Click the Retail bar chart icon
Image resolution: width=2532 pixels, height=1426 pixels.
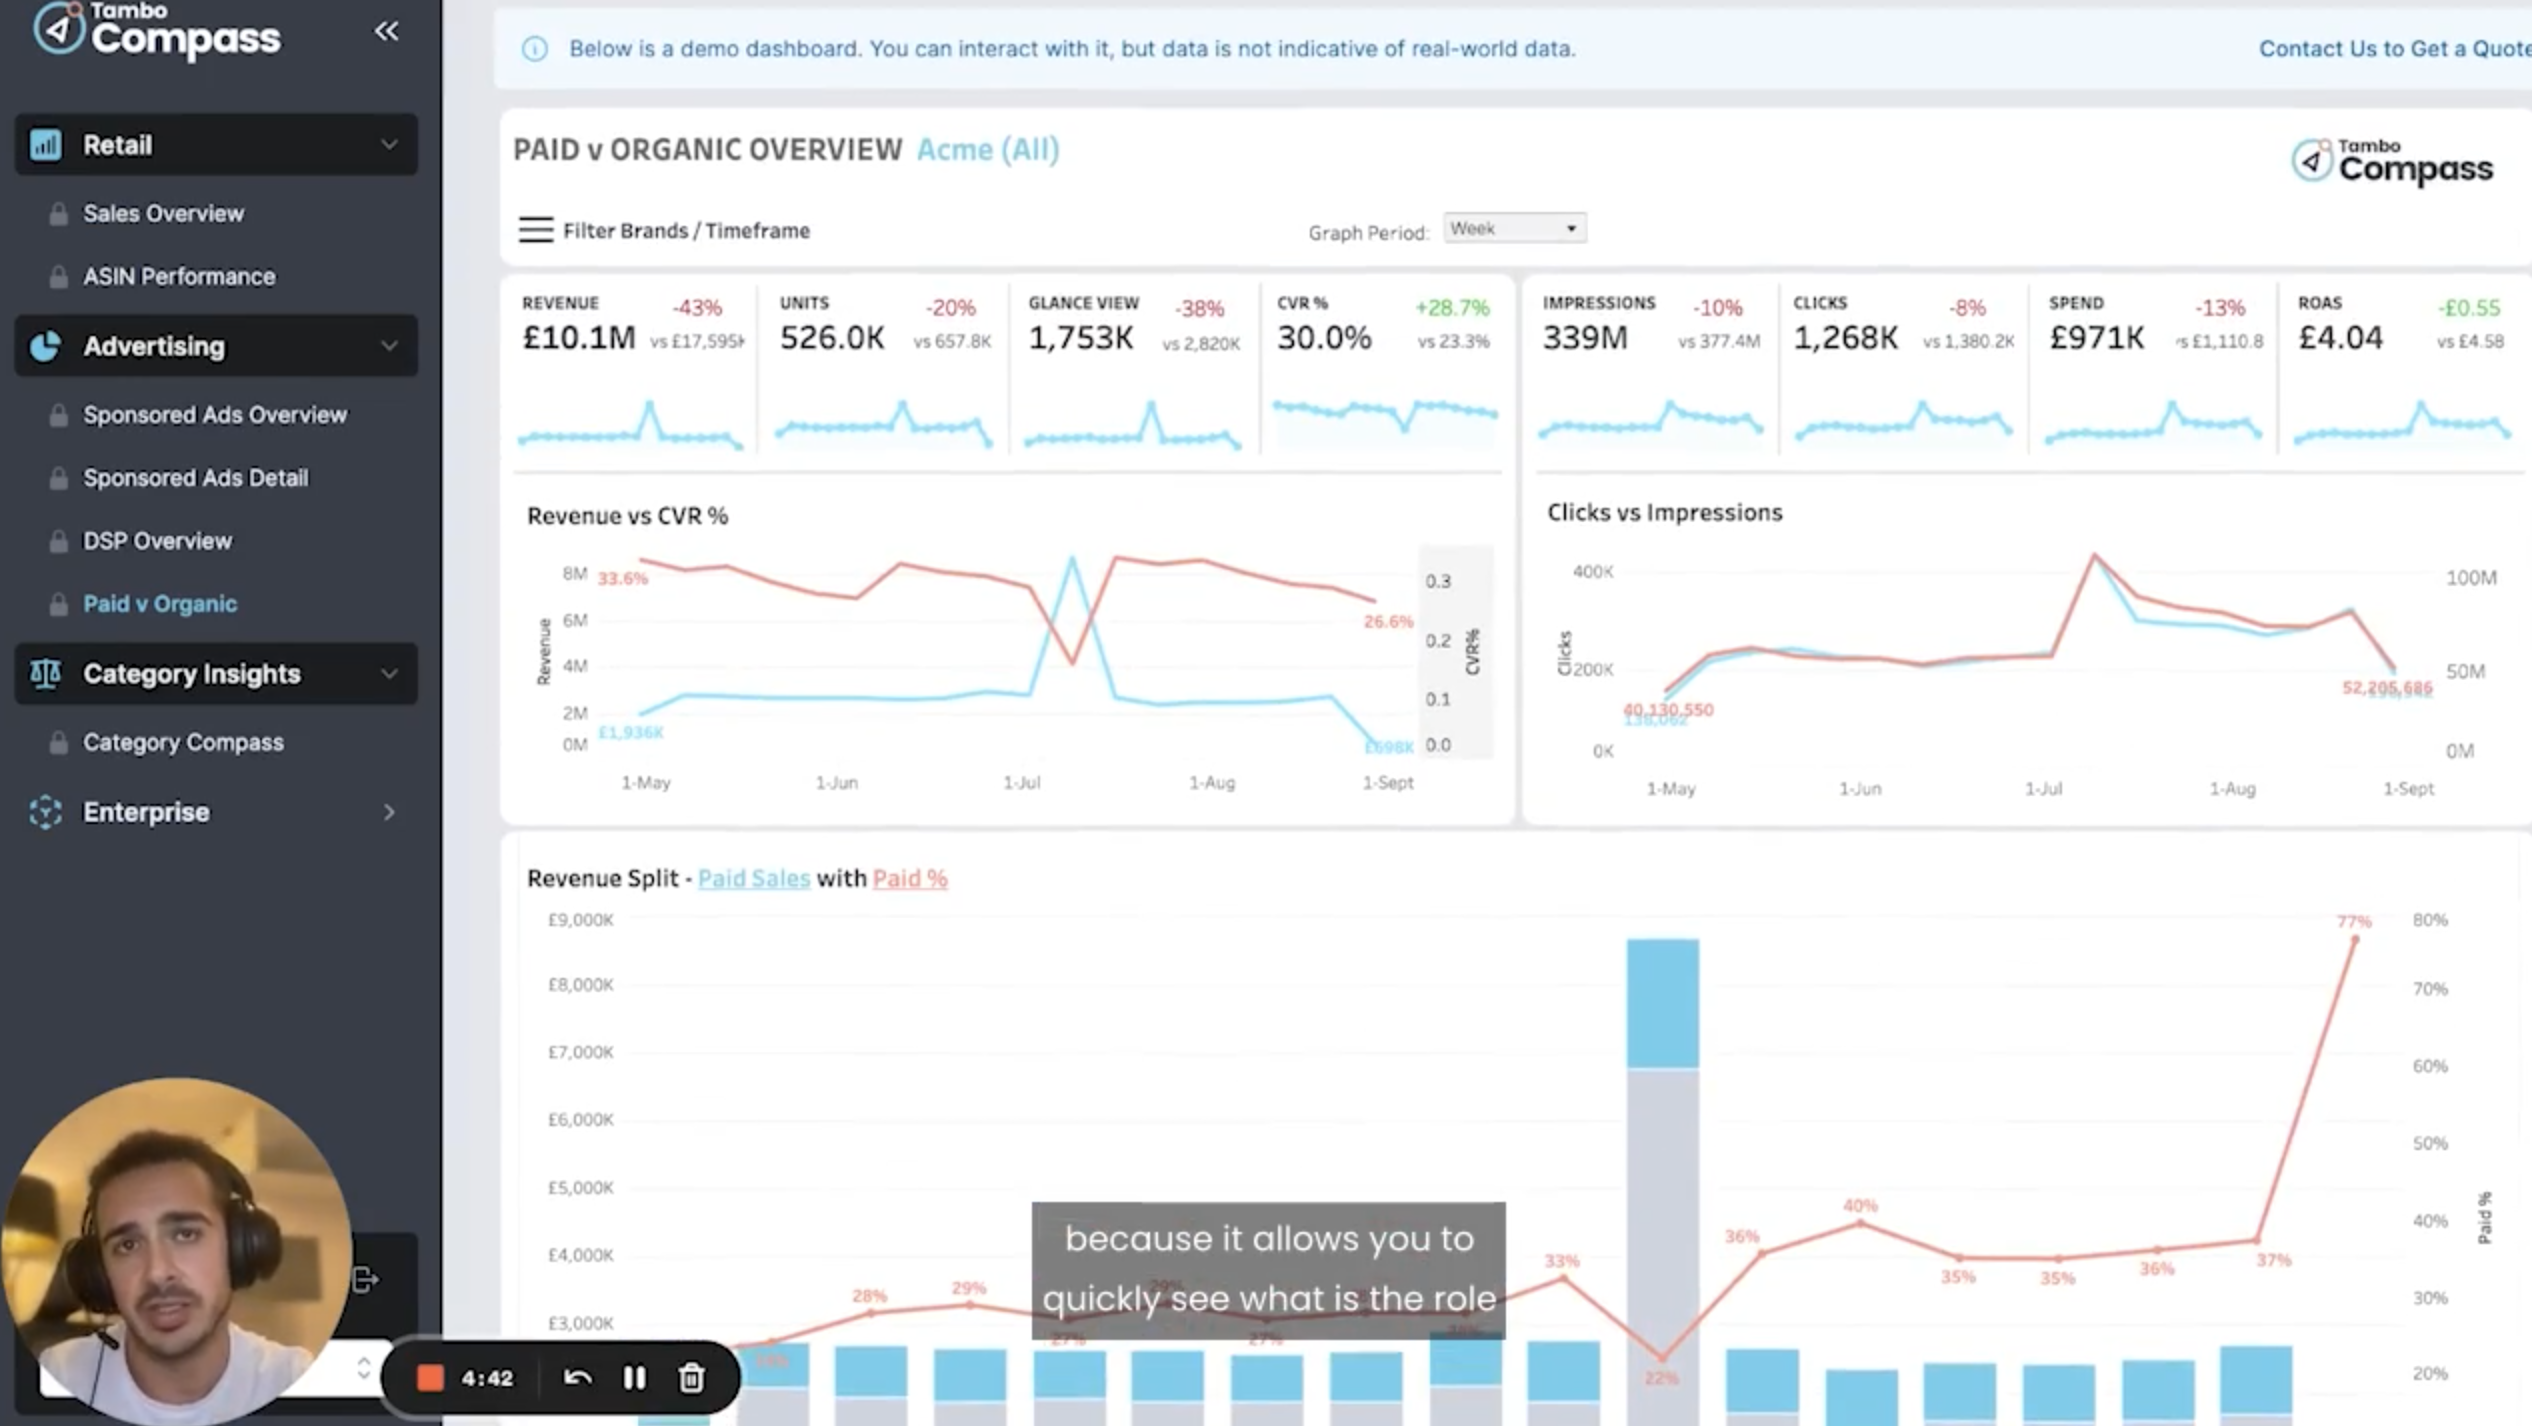tap(45, 144)
